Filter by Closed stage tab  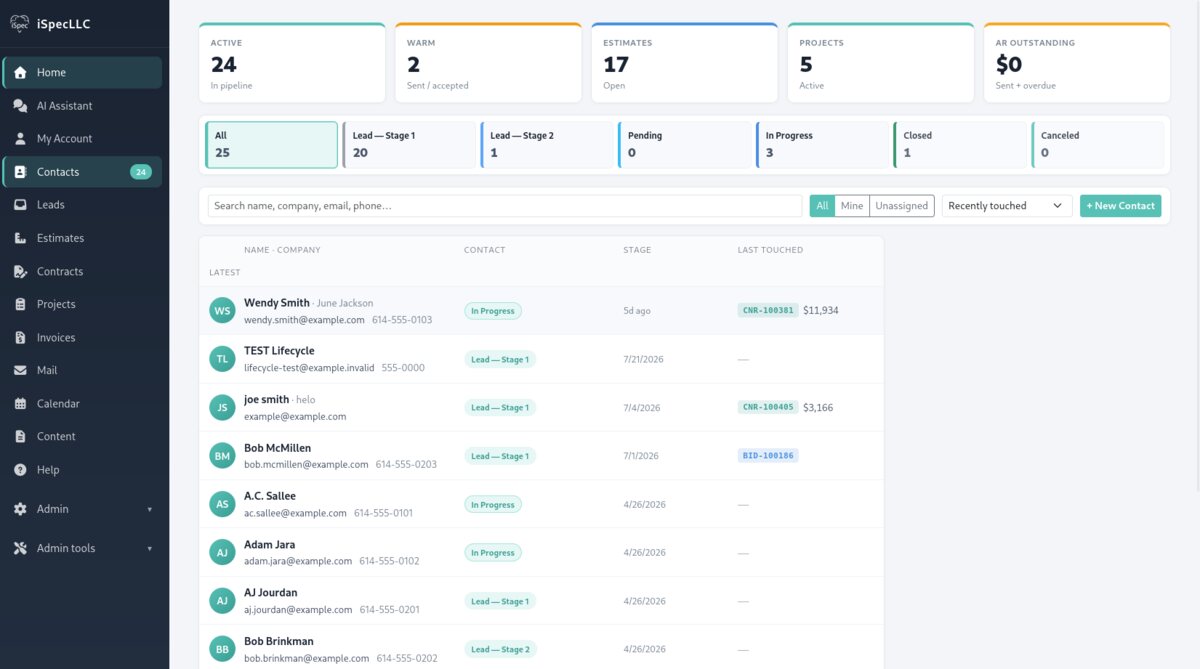(x=960, y=145)
